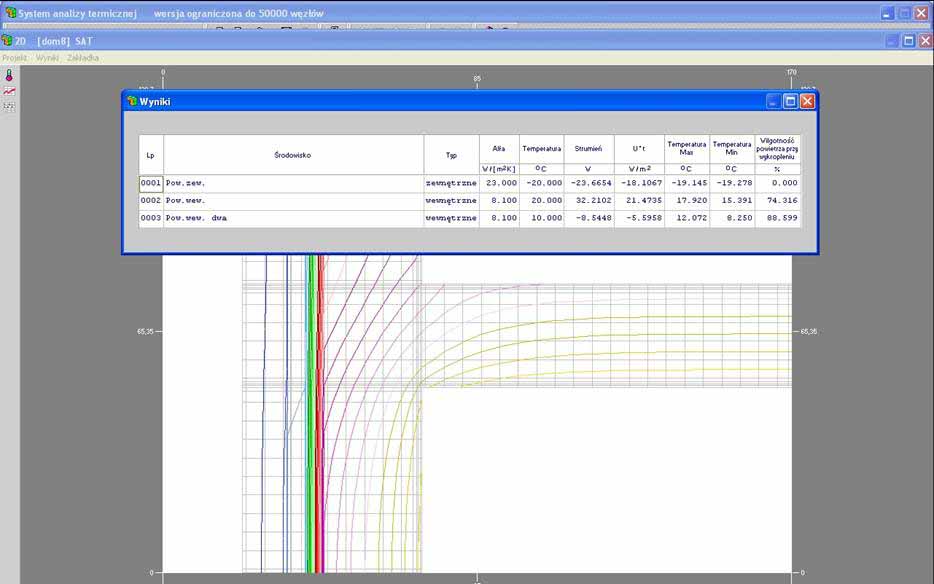Close the 2D [dom8] SAT child window
Screen dimensions: 934x584
coord(925,41)
